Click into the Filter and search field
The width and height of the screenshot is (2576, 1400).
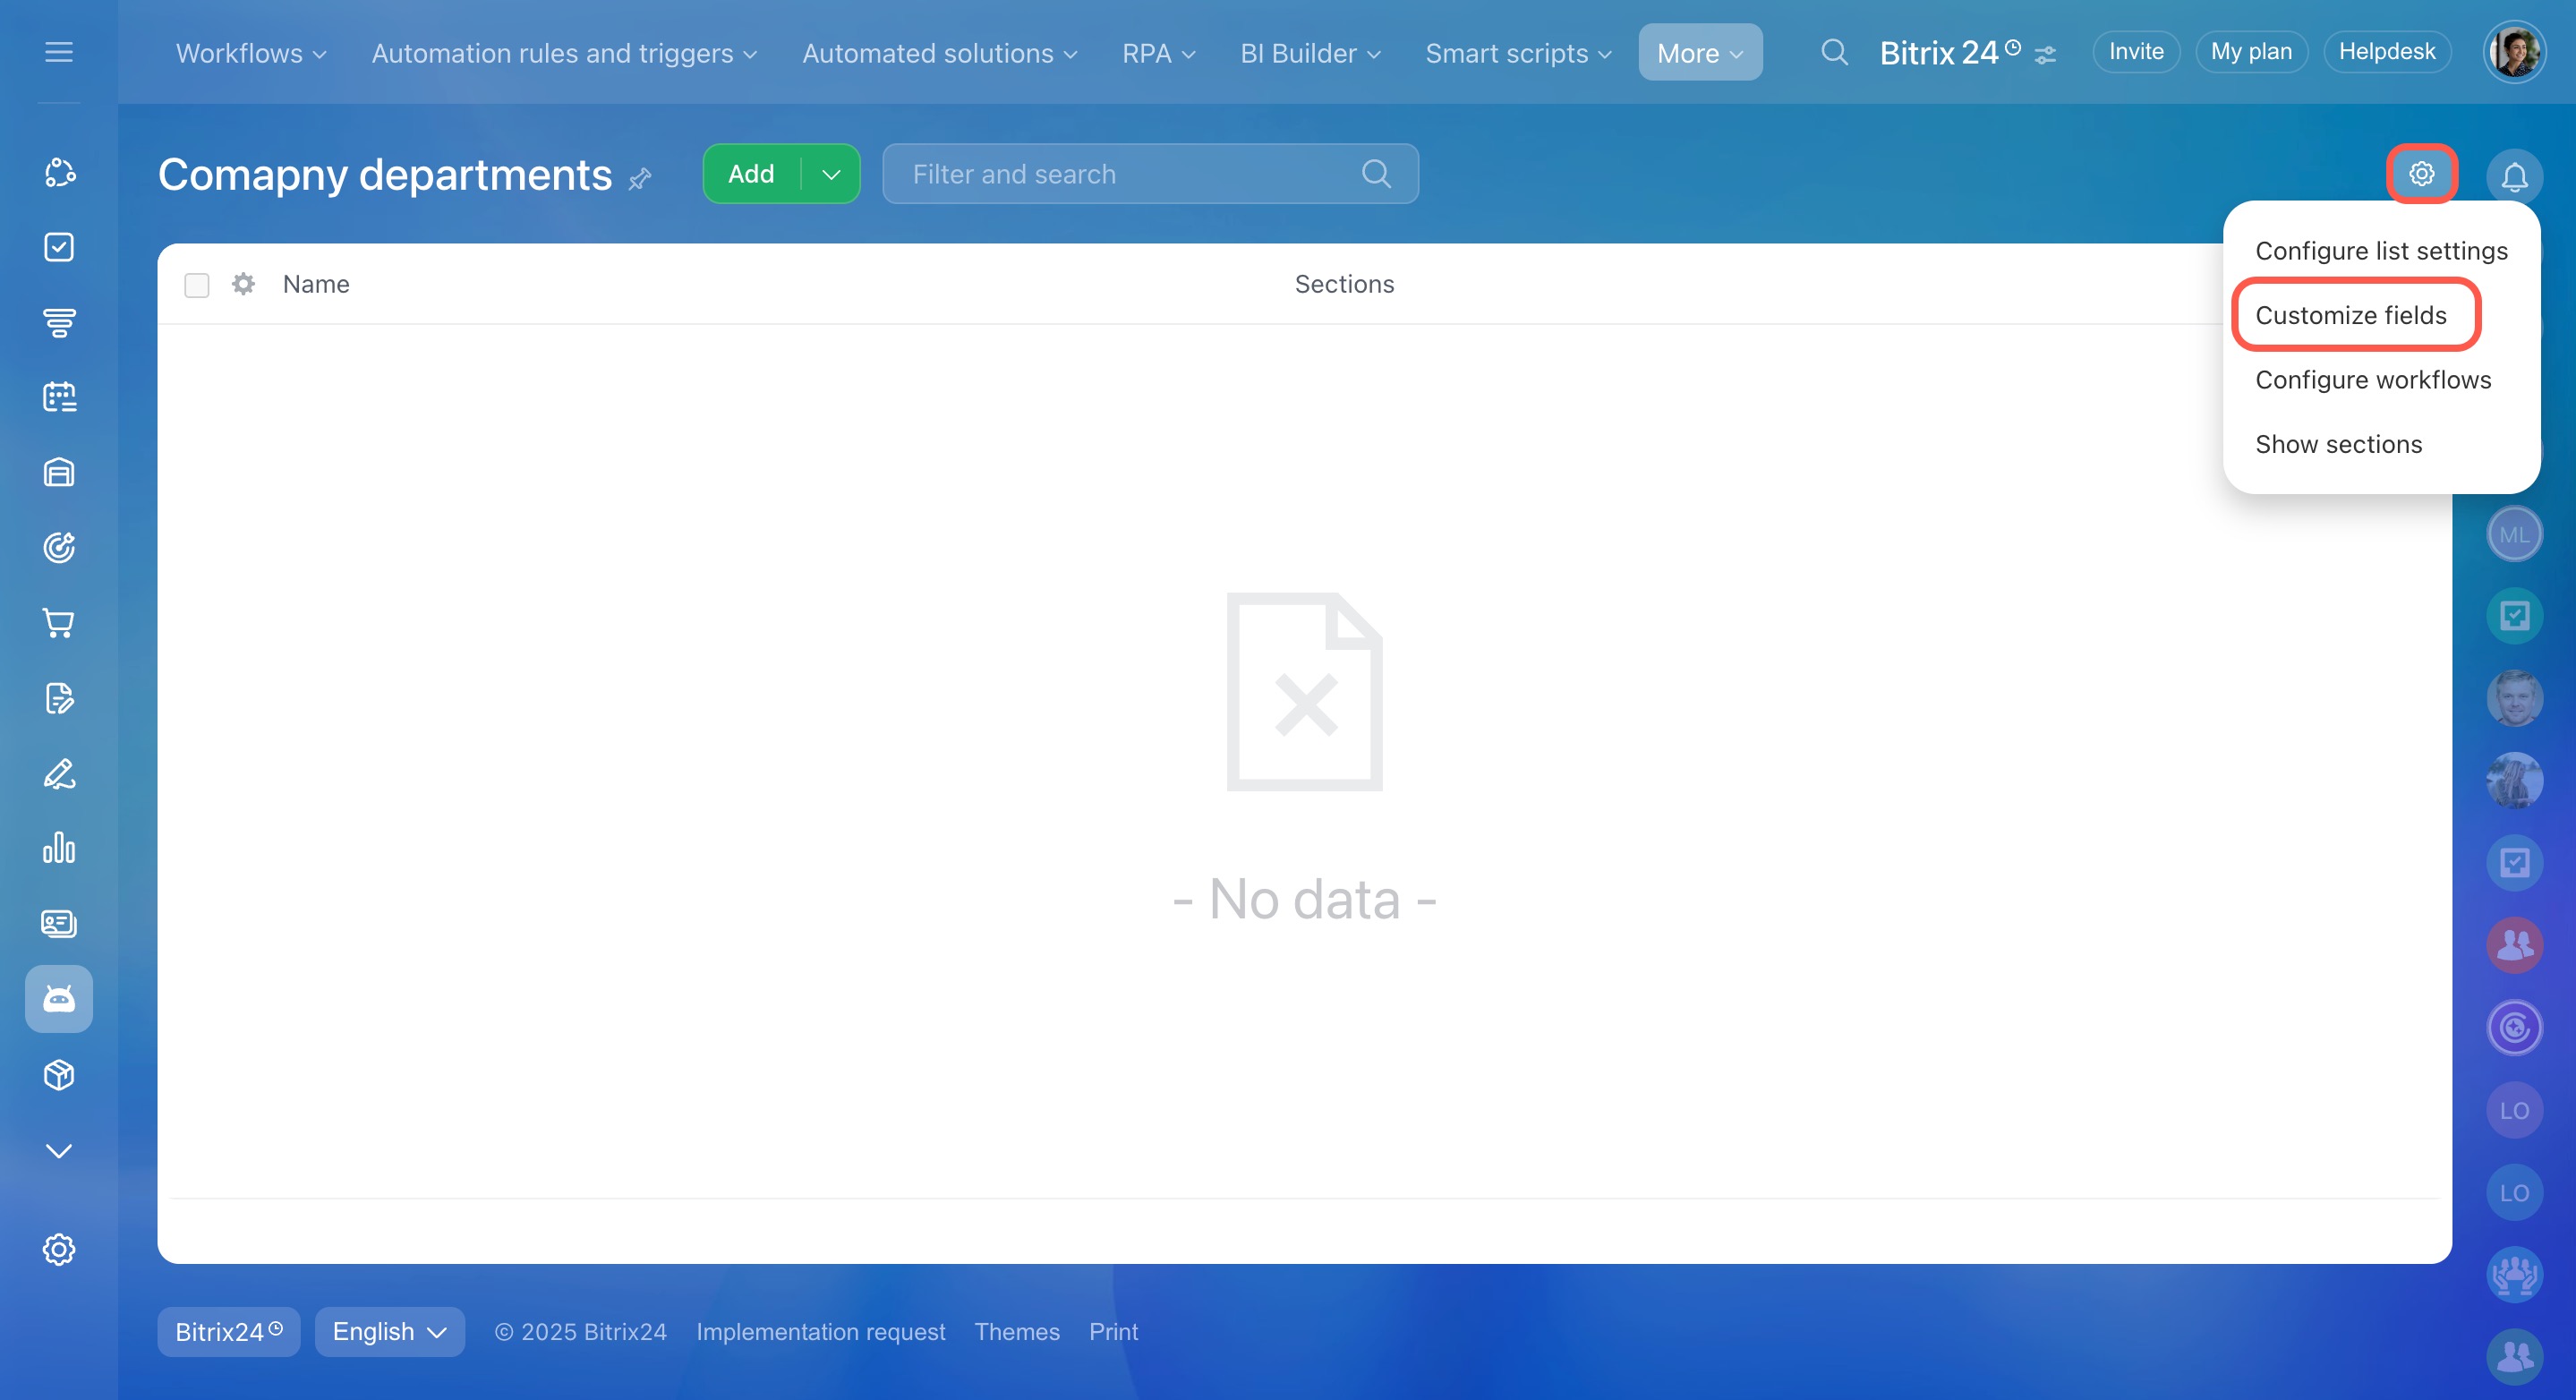click(1150, 174)
